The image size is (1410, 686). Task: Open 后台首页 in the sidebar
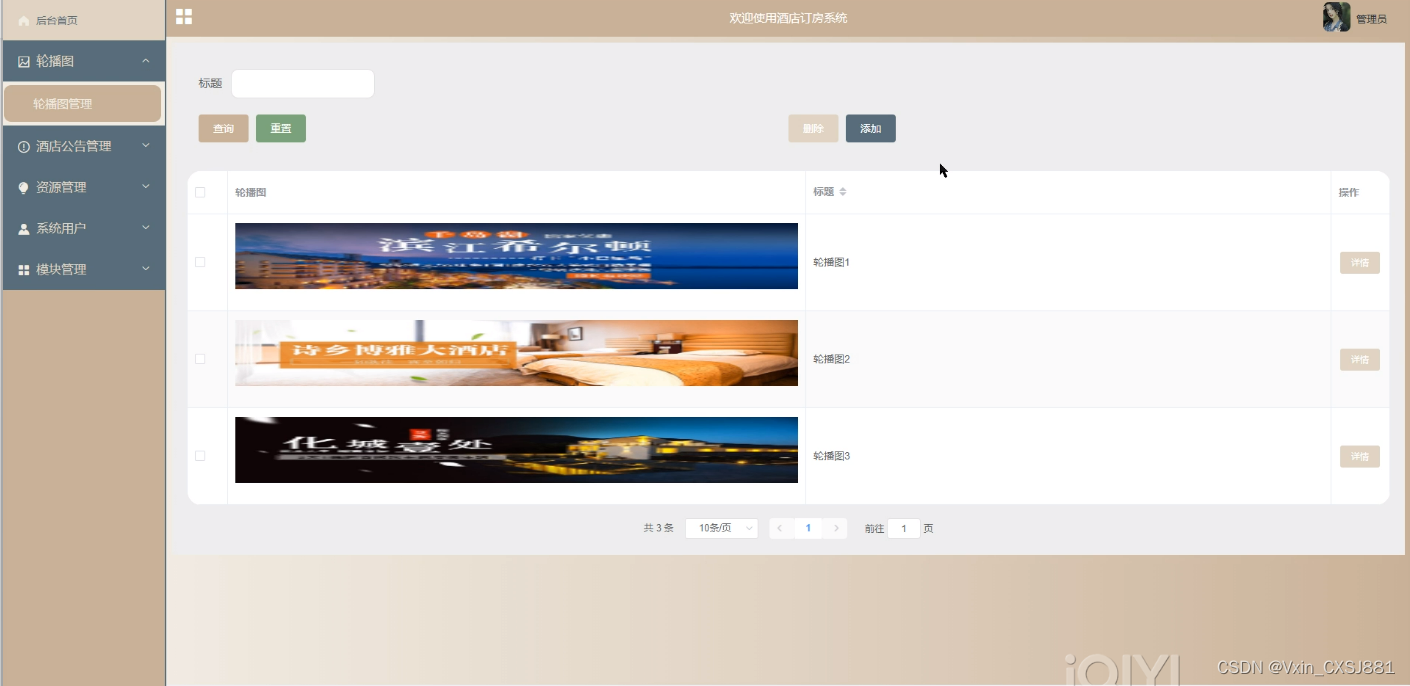tap(83, 20)
